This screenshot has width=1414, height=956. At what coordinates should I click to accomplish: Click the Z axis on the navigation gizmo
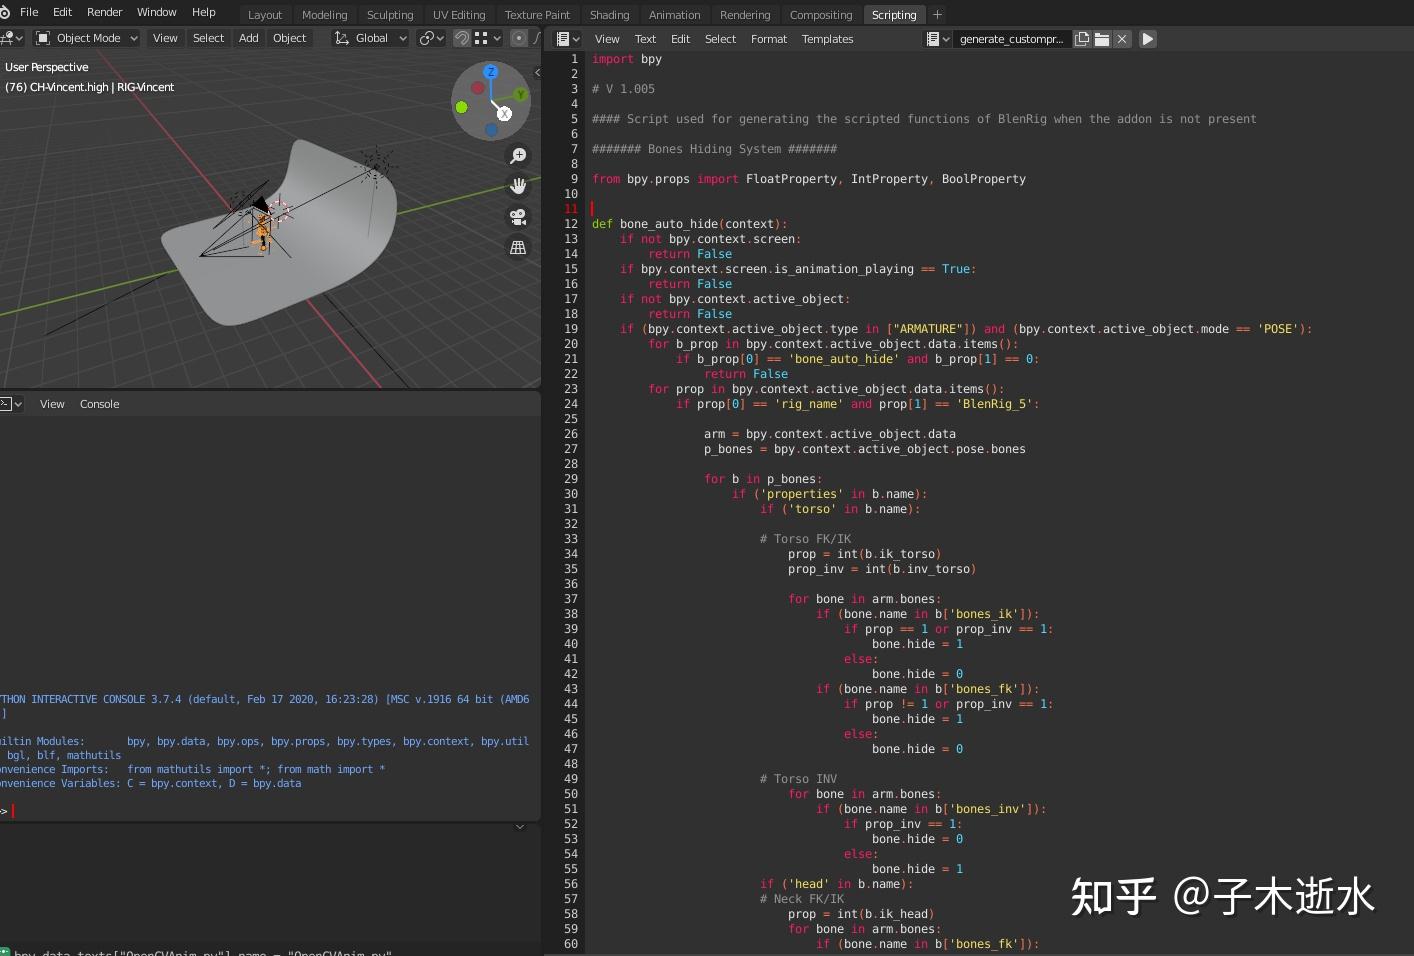[x=490, y=72]
